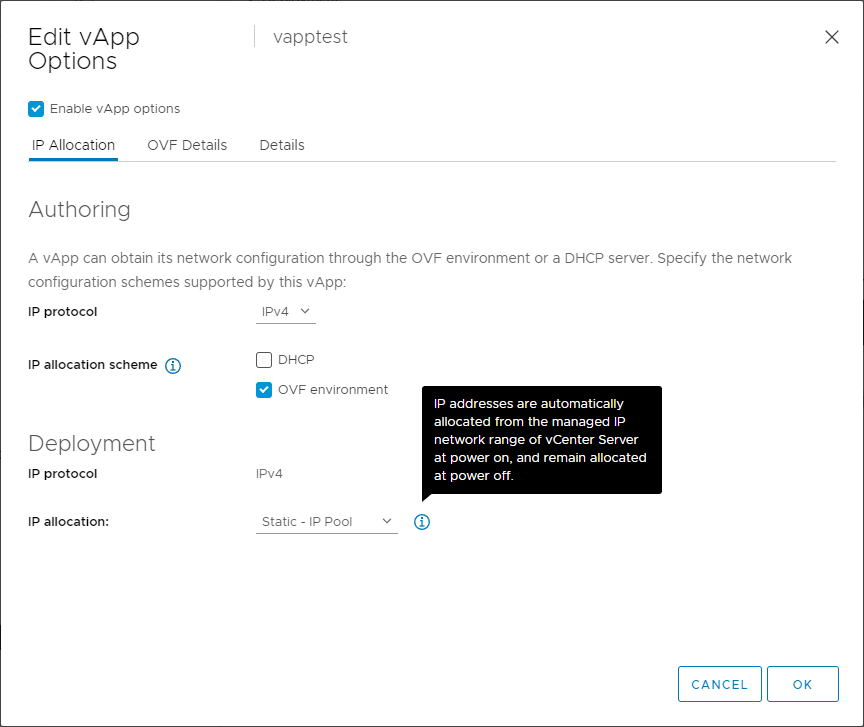Open the Authoring IP protocol IPv4 dropdown
Image resolution: width=864 pixels, height=727 pixels.
tap(285, 312)
